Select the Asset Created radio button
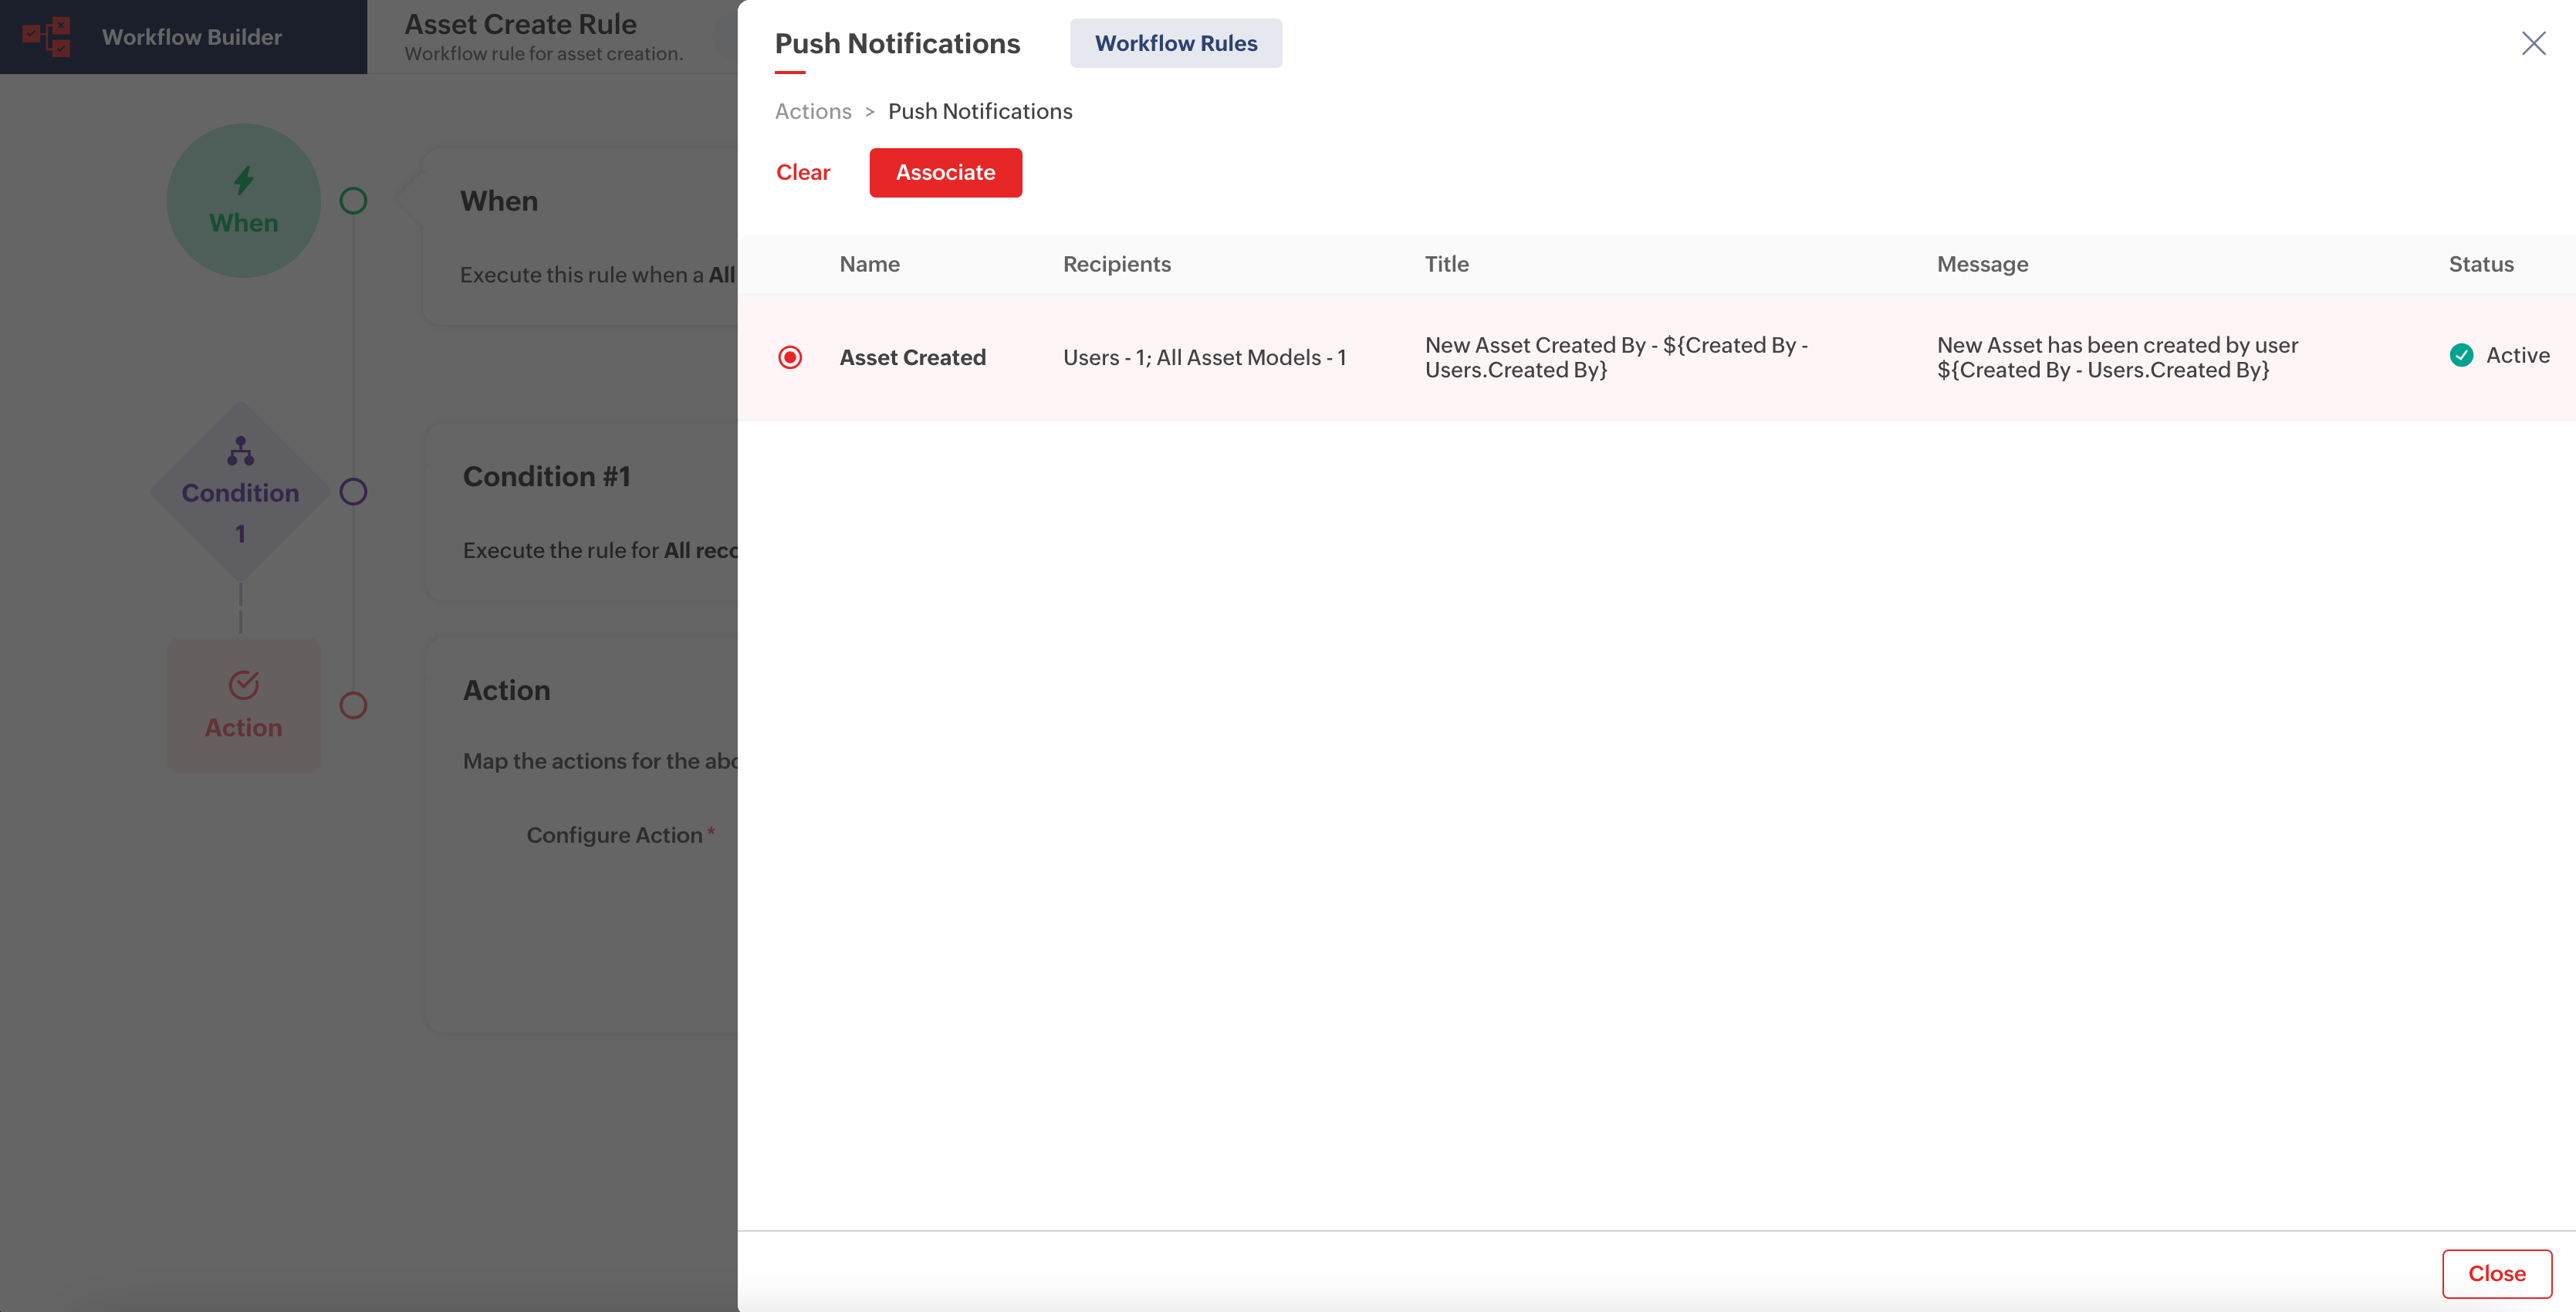Viewport: 2576px width, 1312px height. click(x=790, y=357)
